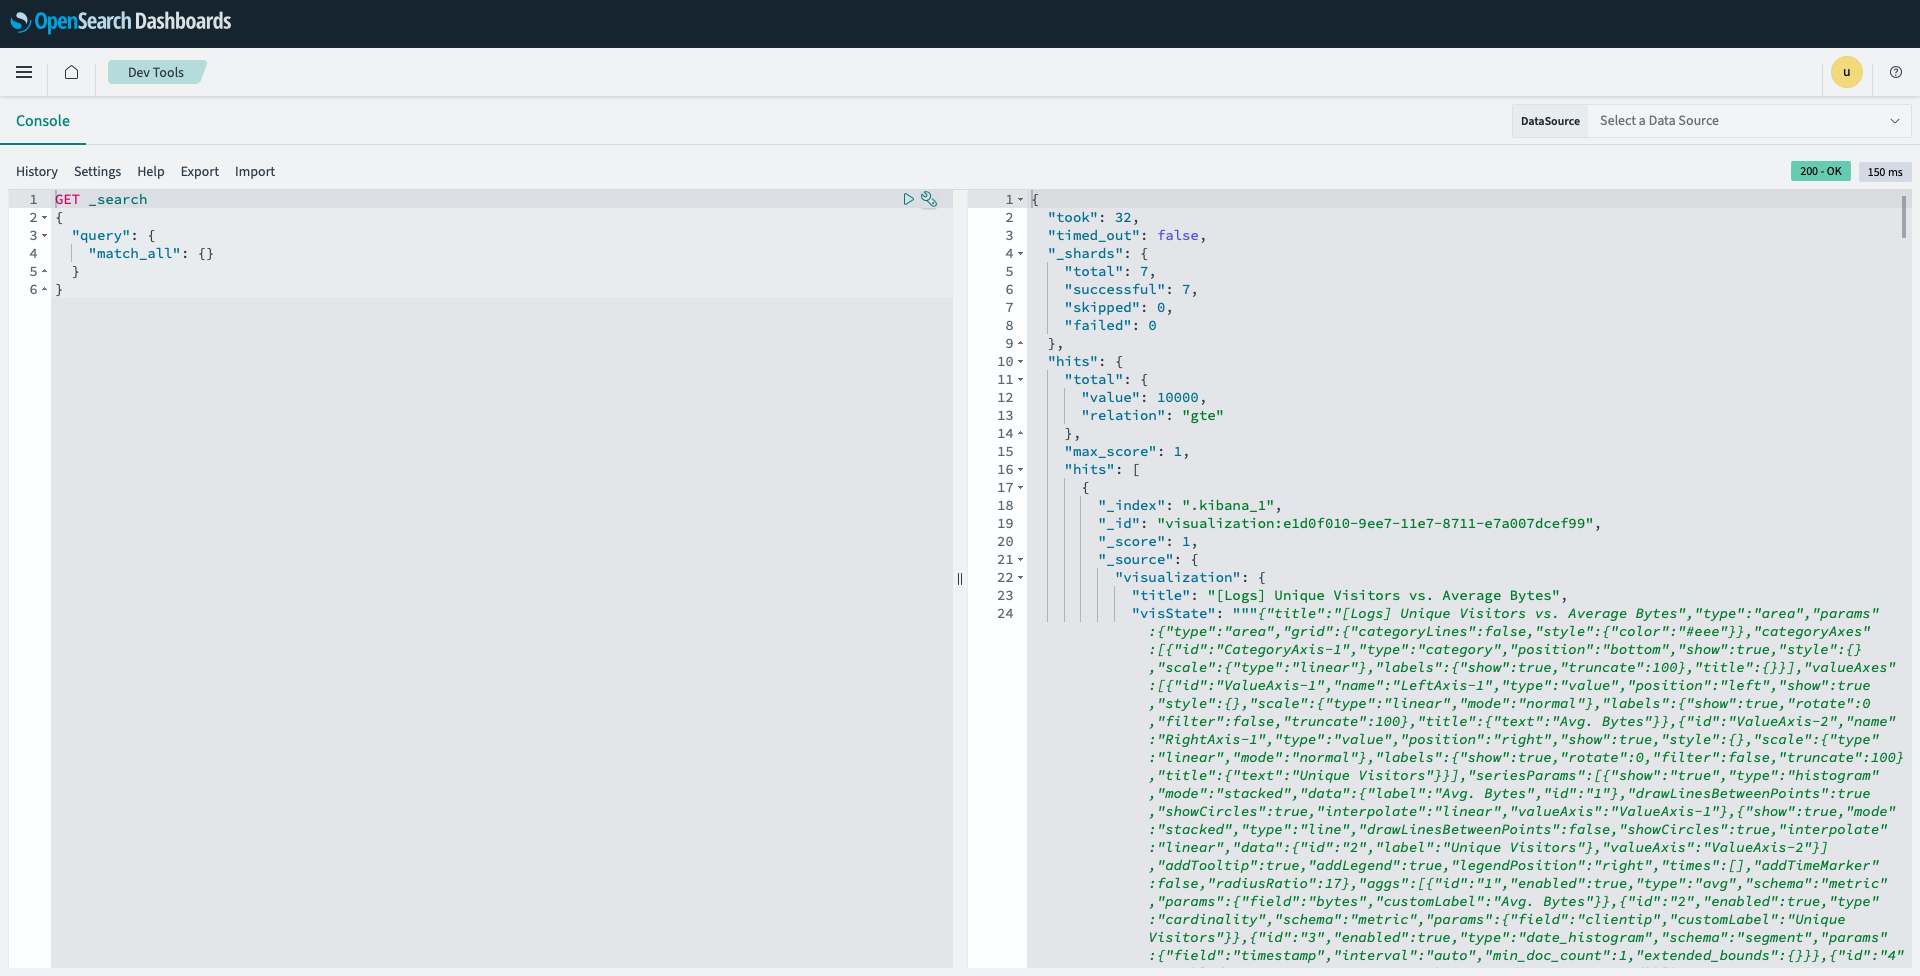
Task: Open the user avatar menu
Action: tap(1847, 72)
